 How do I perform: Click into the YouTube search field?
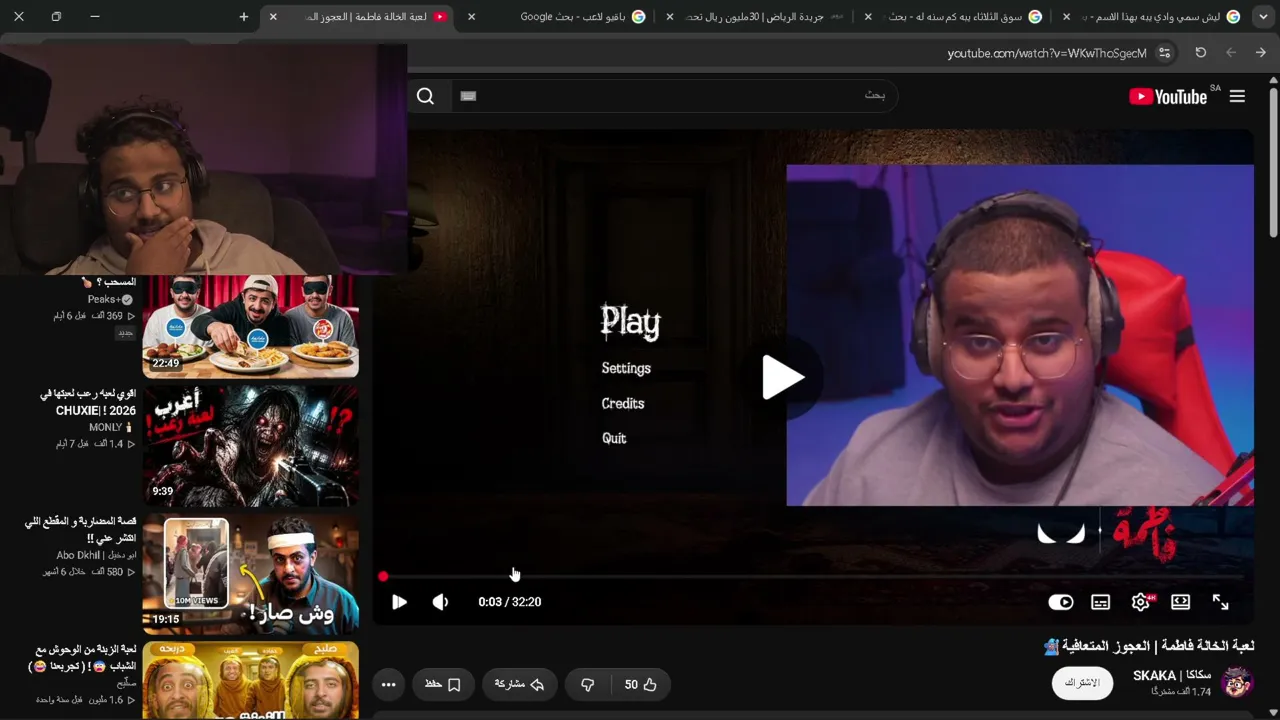675,96
